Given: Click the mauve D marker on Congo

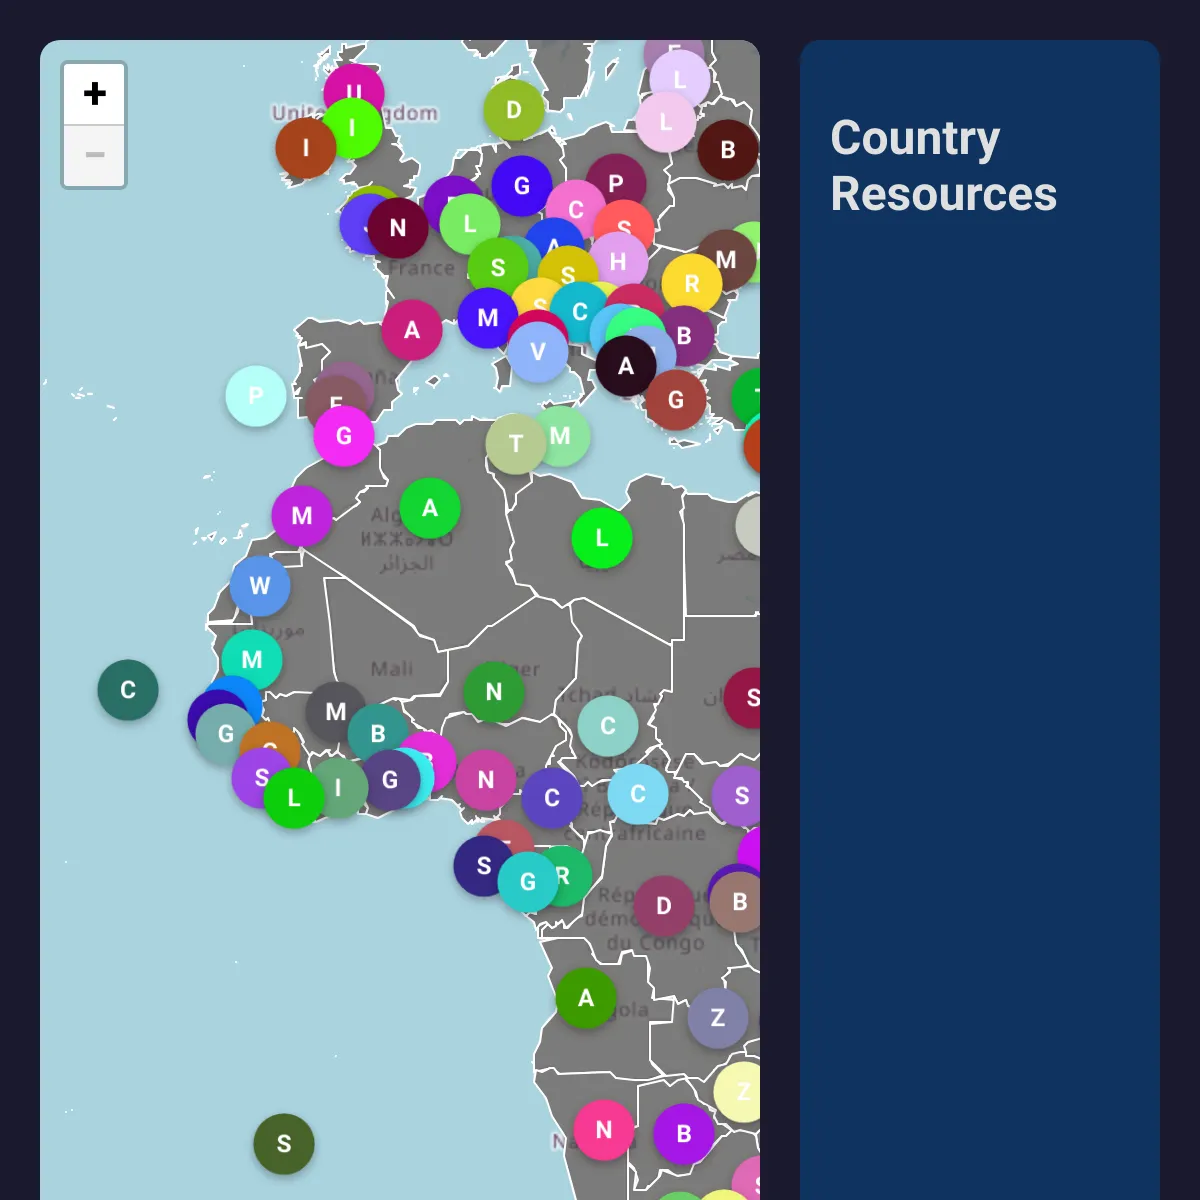Looking at the screenshot, I should (664, 906).
